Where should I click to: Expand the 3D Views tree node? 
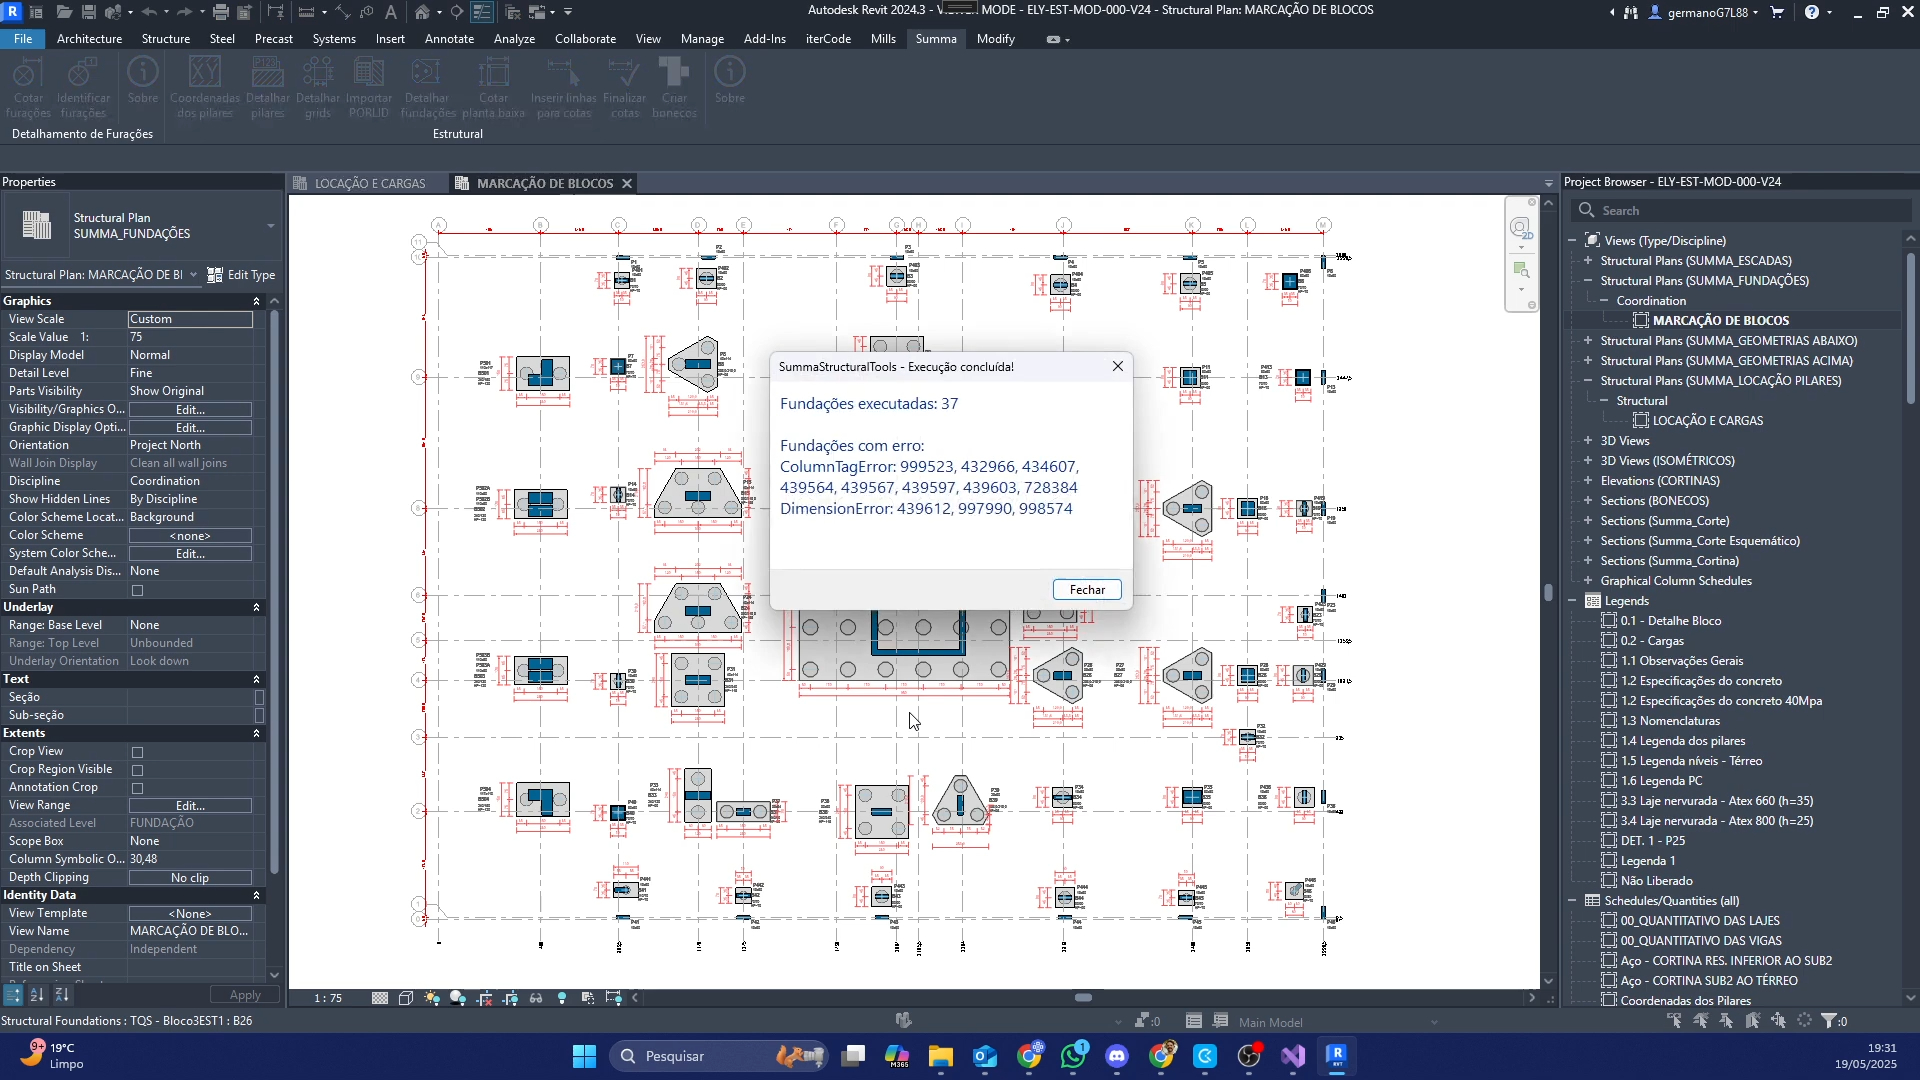tap(1588, 441)
